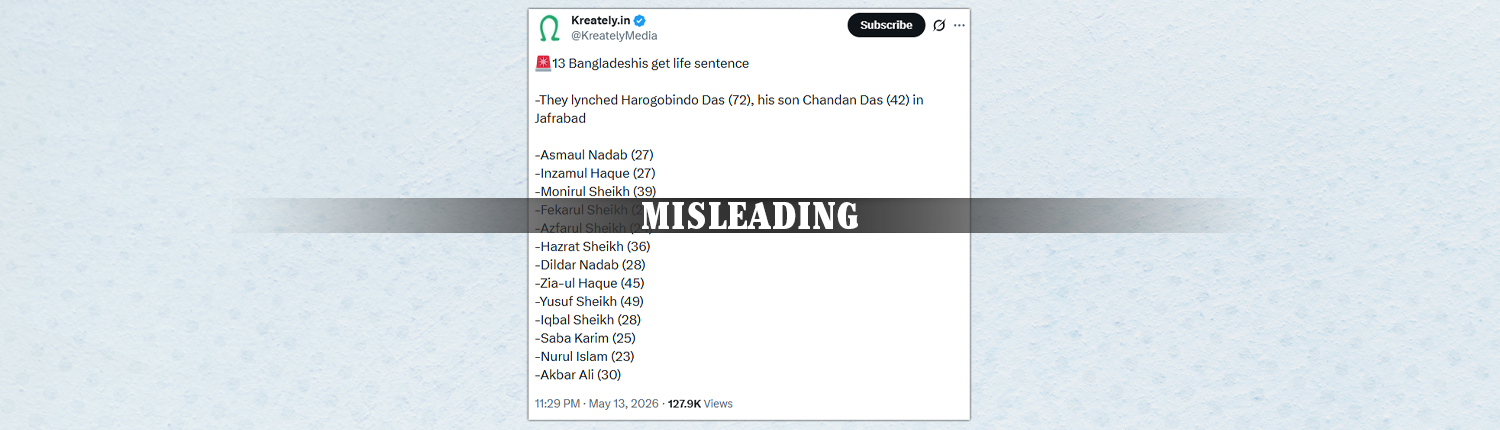
Task: Select the Yusuf Sheikh (49) line
Action: click(589, 301)
